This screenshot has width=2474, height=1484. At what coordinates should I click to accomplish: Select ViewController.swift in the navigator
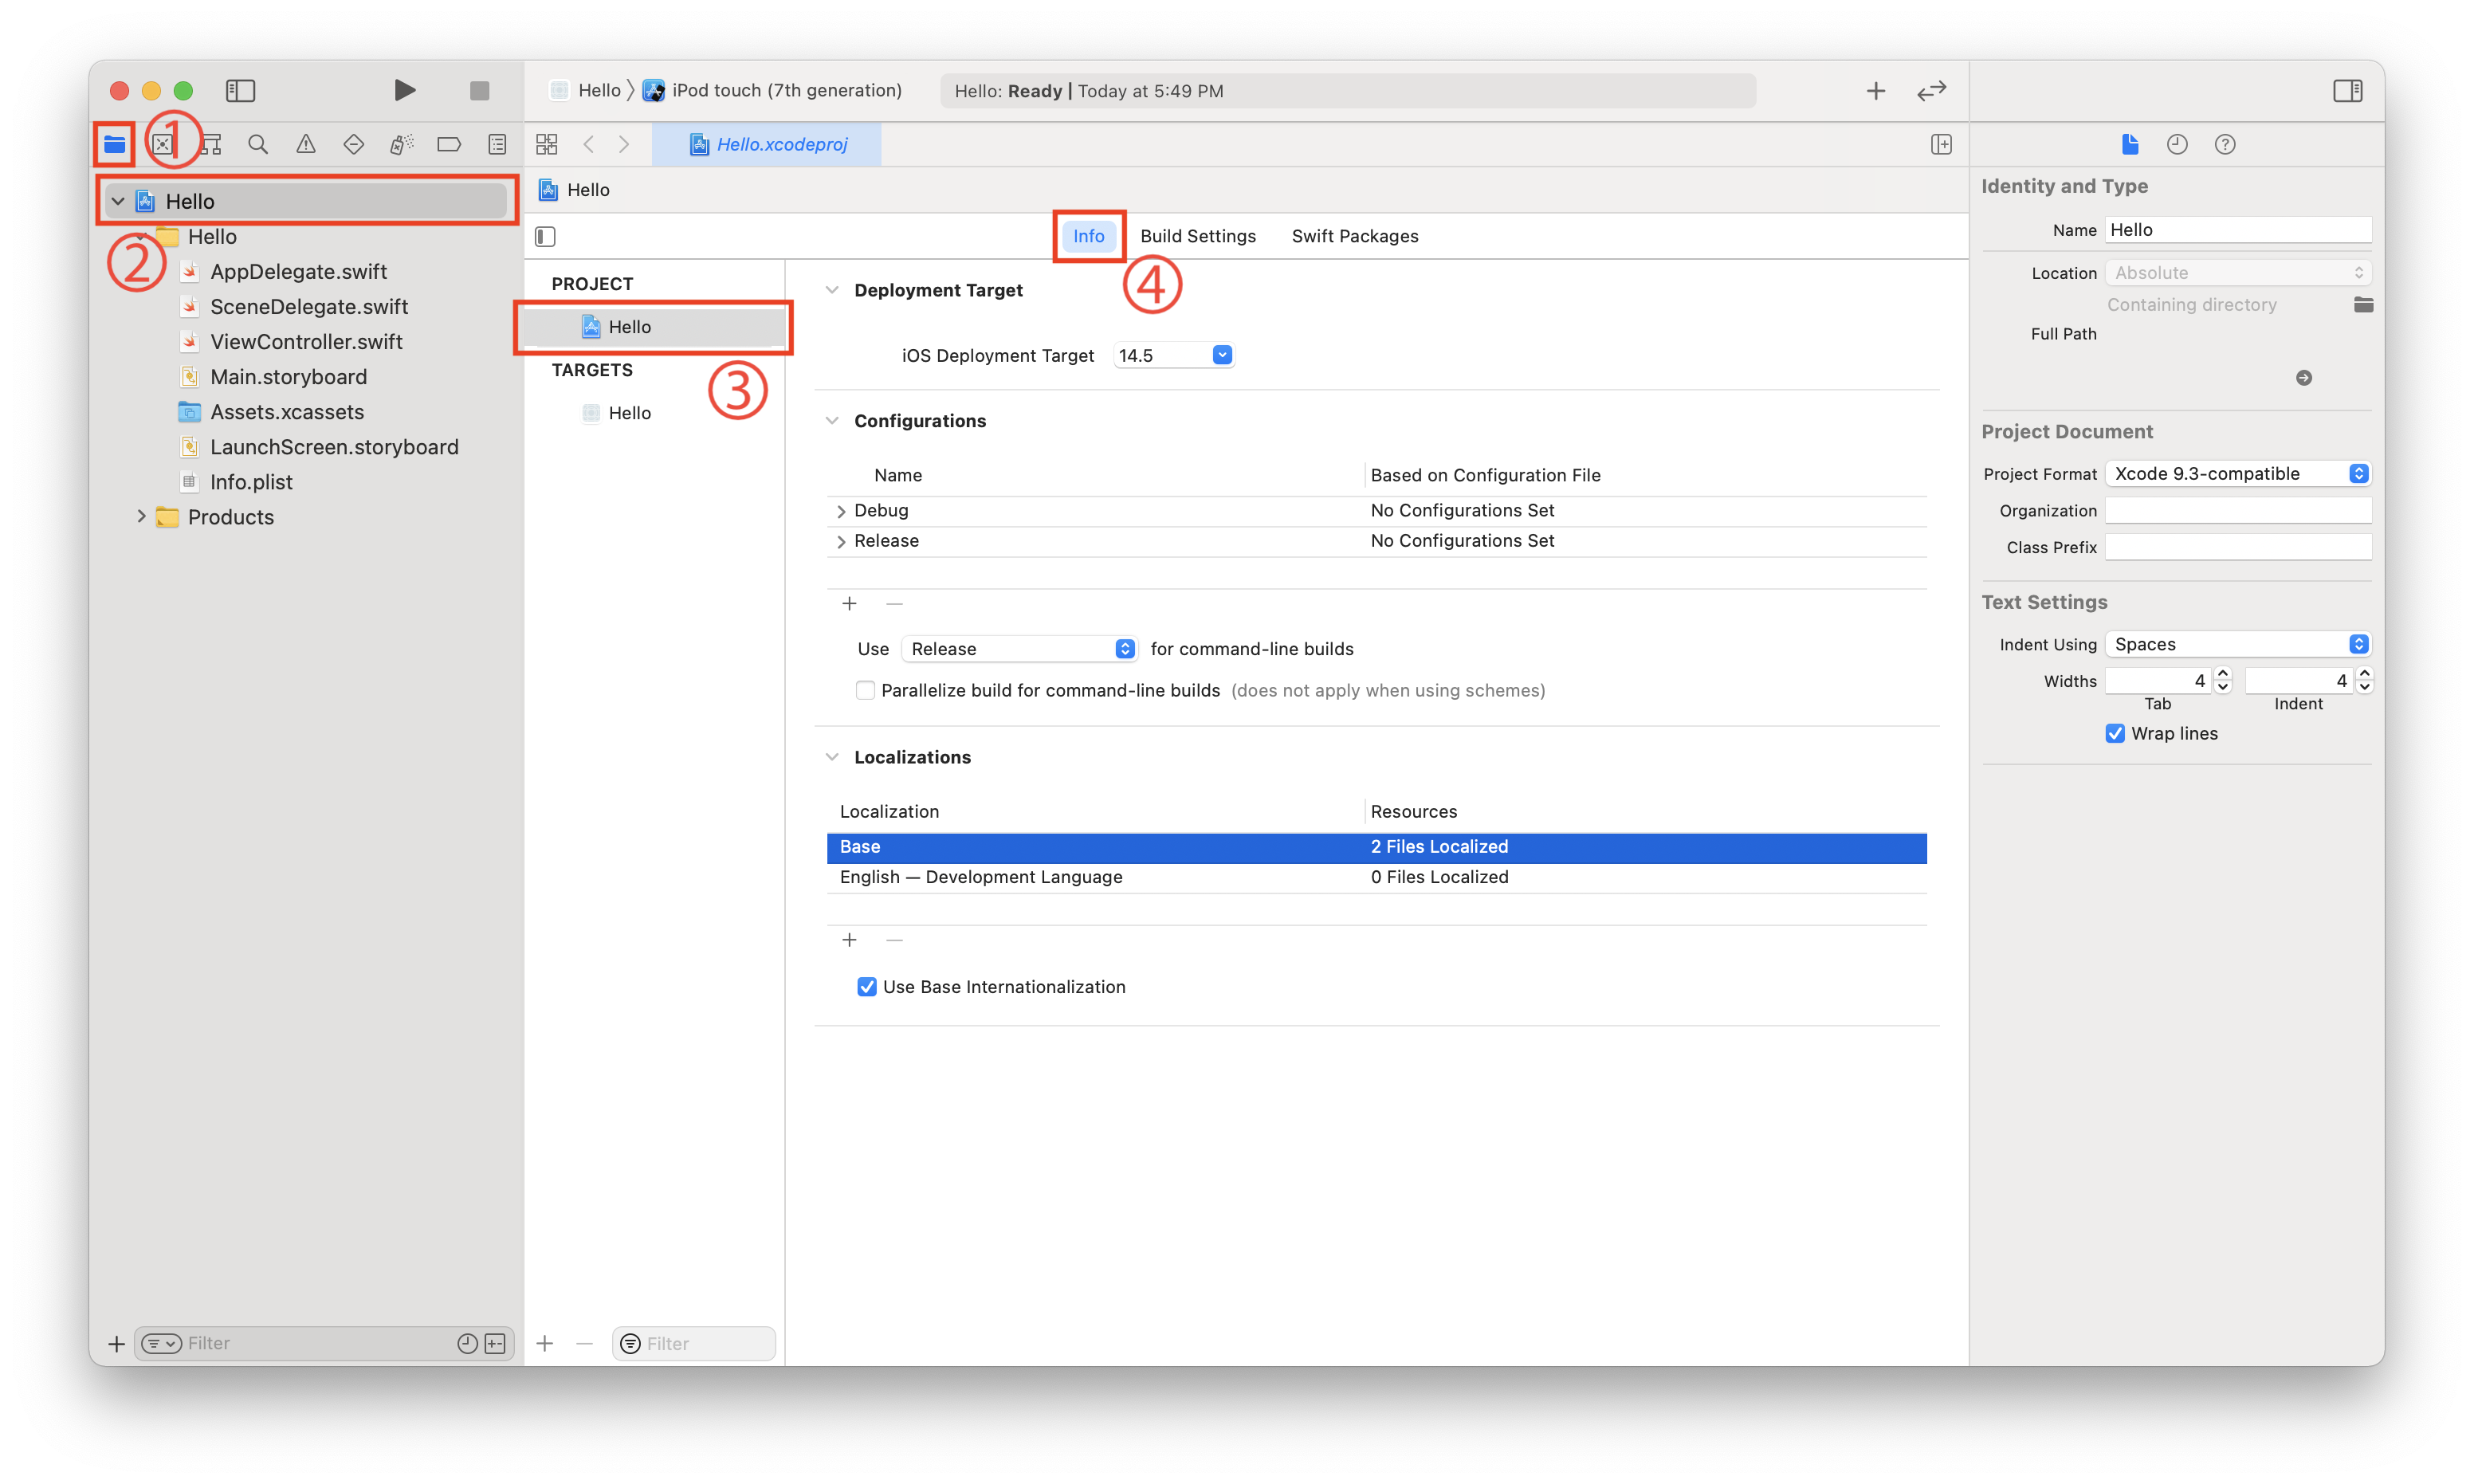[306, 342]
